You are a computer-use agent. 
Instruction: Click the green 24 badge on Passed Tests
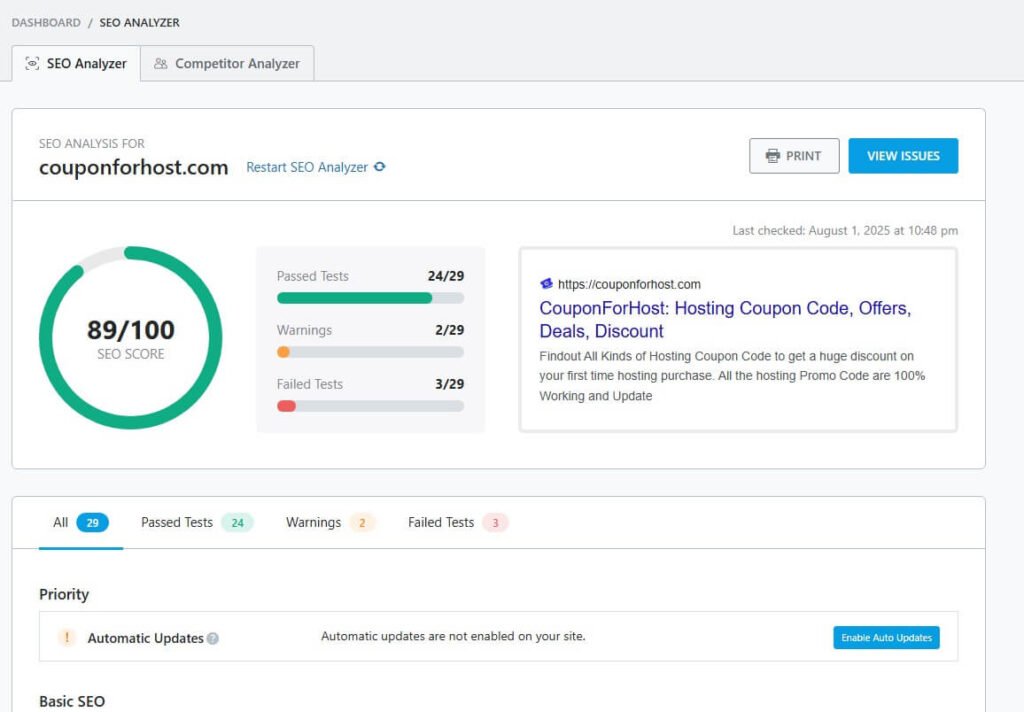tap(237, 523)
